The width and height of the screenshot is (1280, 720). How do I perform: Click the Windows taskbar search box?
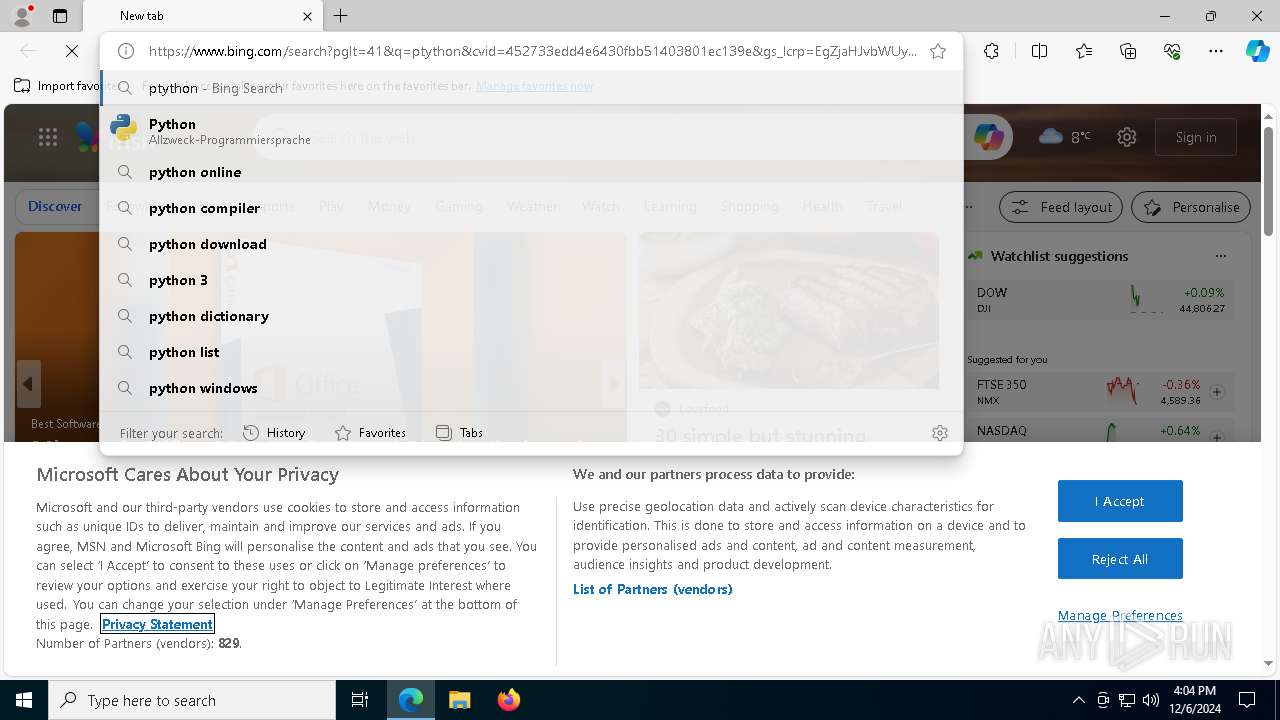point(192,700)
